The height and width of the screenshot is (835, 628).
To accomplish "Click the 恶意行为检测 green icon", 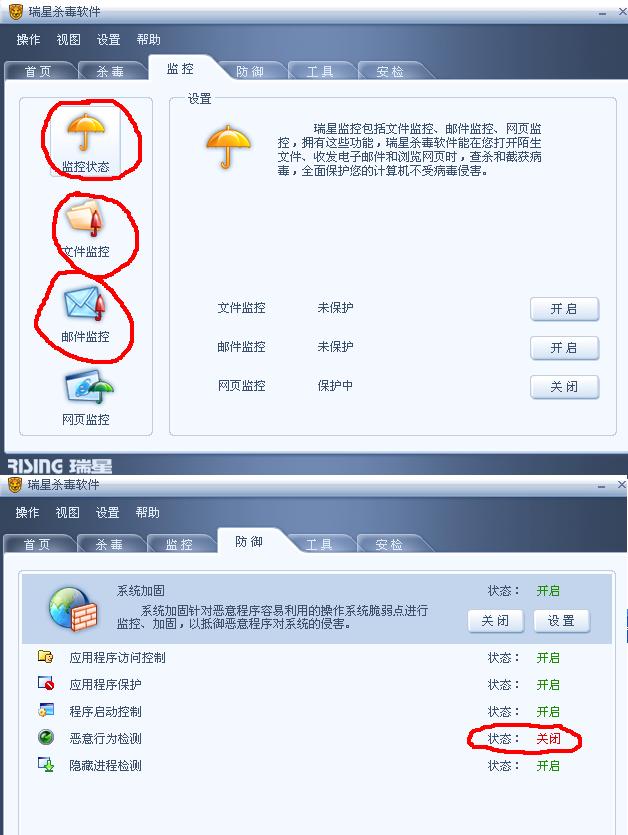I will 46,737.
